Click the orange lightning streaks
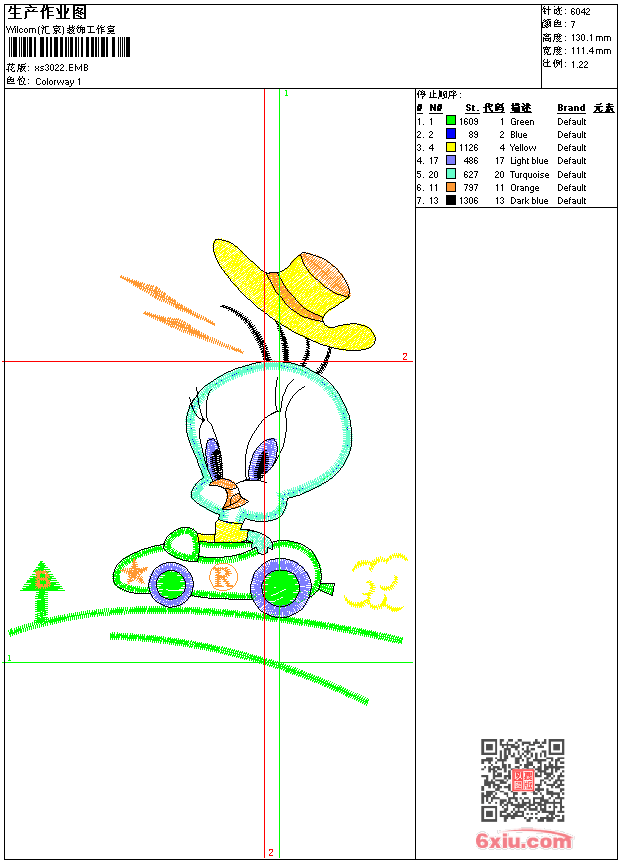620x860 pixels. (x=181, y=314)
